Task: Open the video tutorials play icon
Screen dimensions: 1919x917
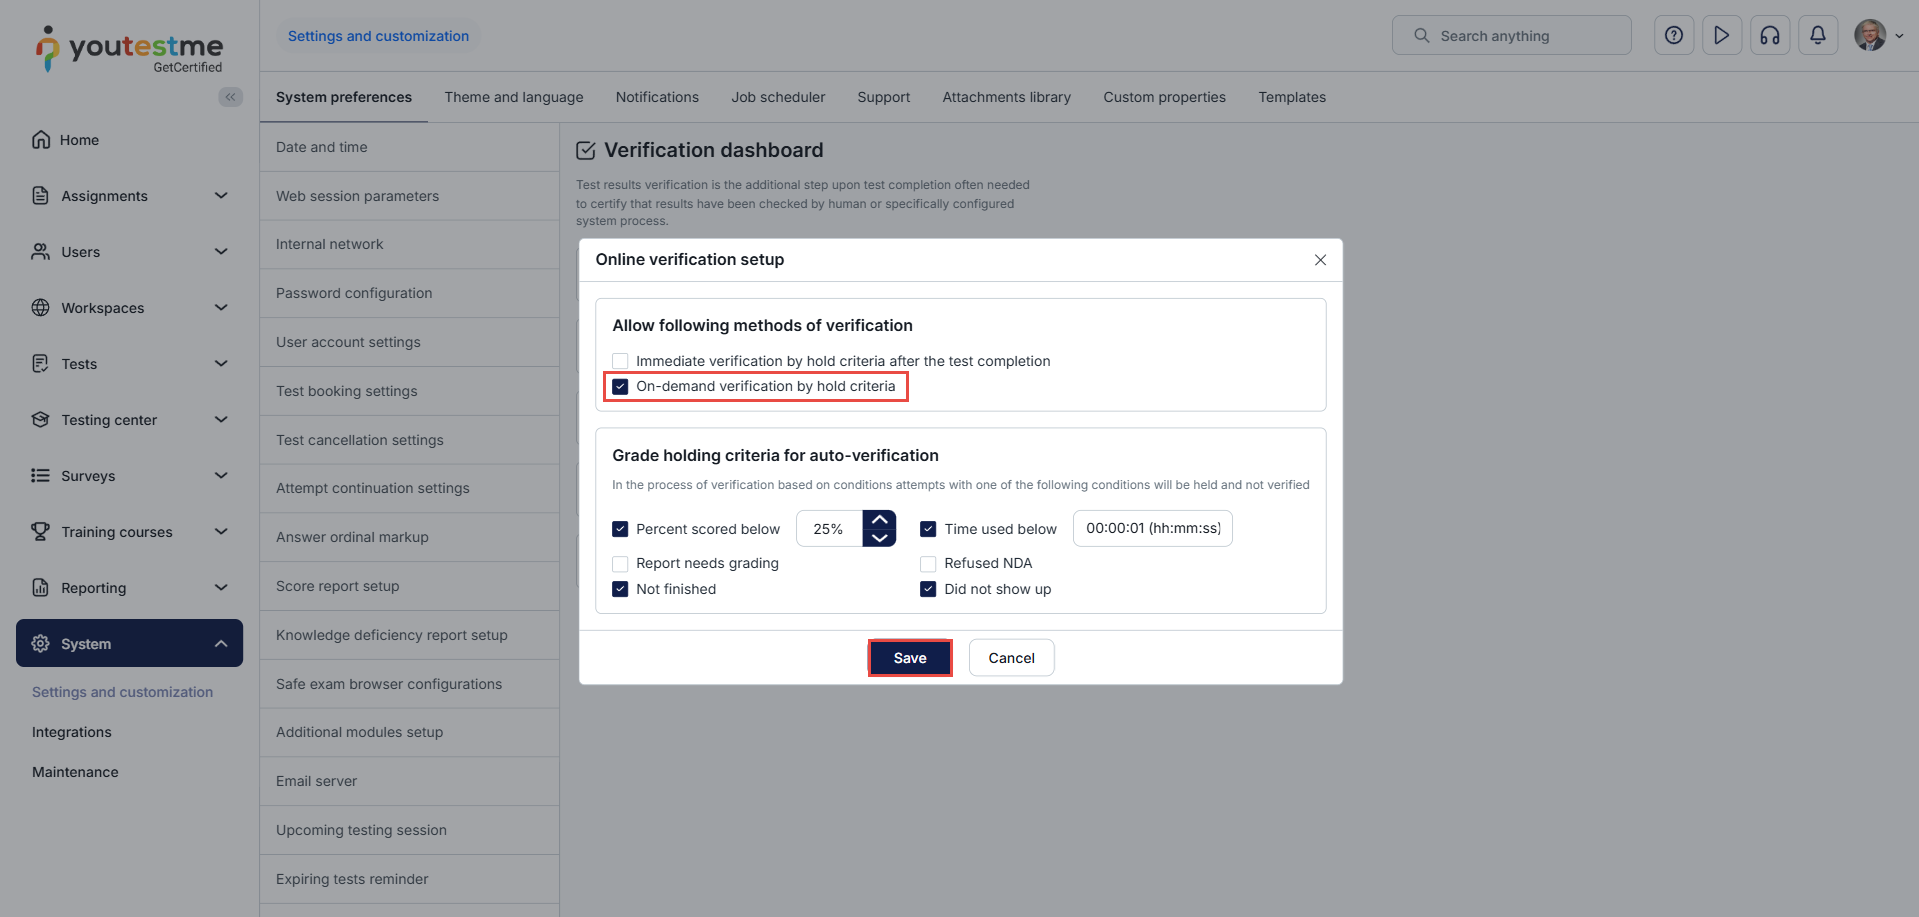Action: coord(1721,36)
